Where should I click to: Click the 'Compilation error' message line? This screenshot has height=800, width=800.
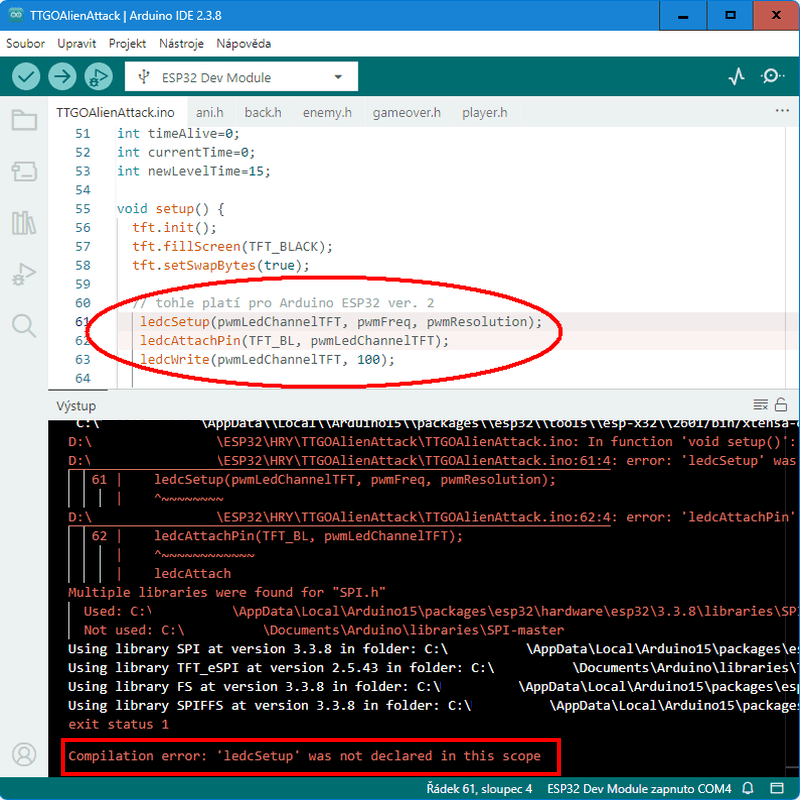tap(304, 756)
